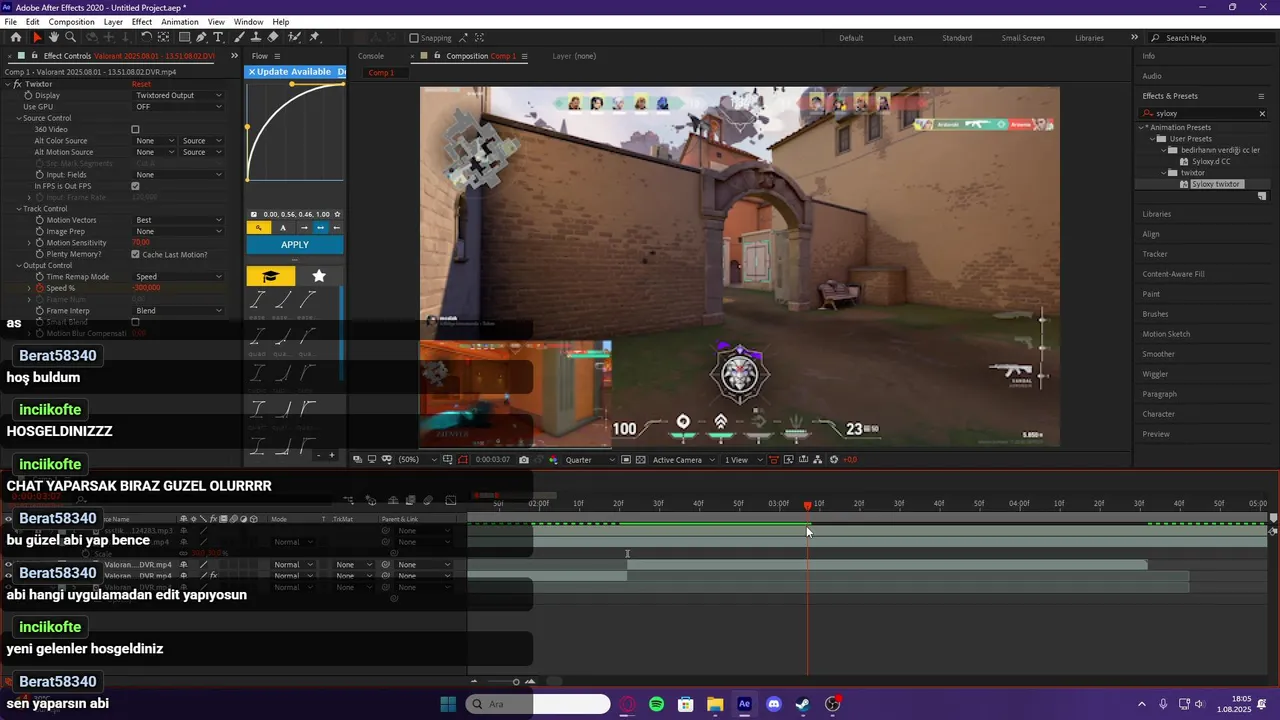Viewport: 1280px width, 720px height.
Task: Select the Eraser tool
Action: (x=273, y=37)
